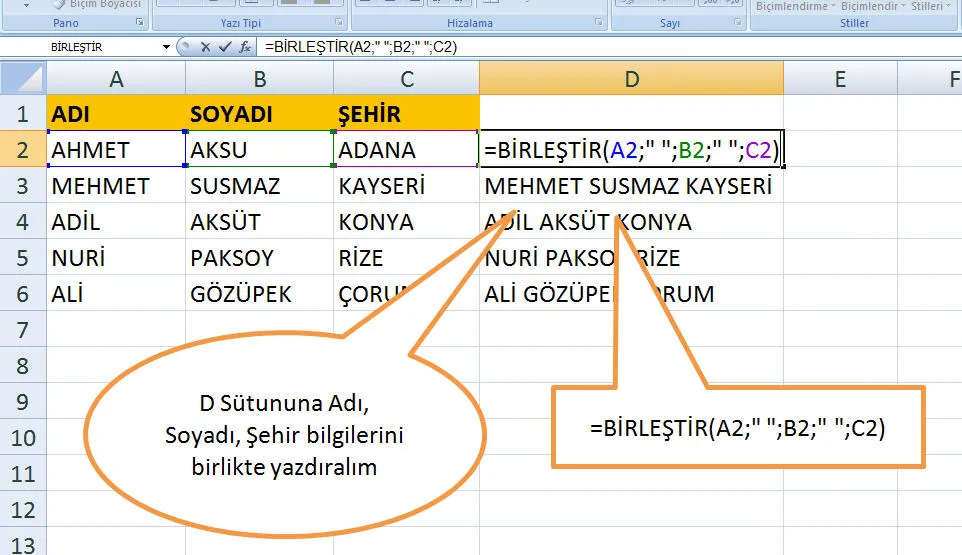
Task: Click the ŞEHİR header cell
Action: (x=405, y=114)
